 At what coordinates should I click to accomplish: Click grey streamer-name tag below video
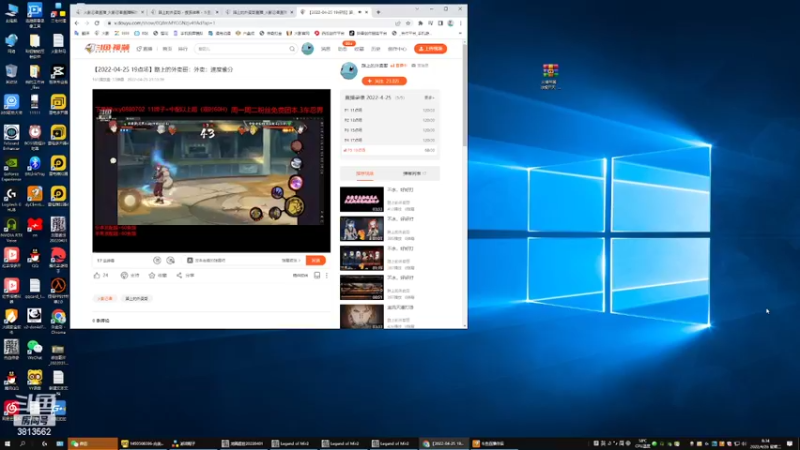[136, 298]
